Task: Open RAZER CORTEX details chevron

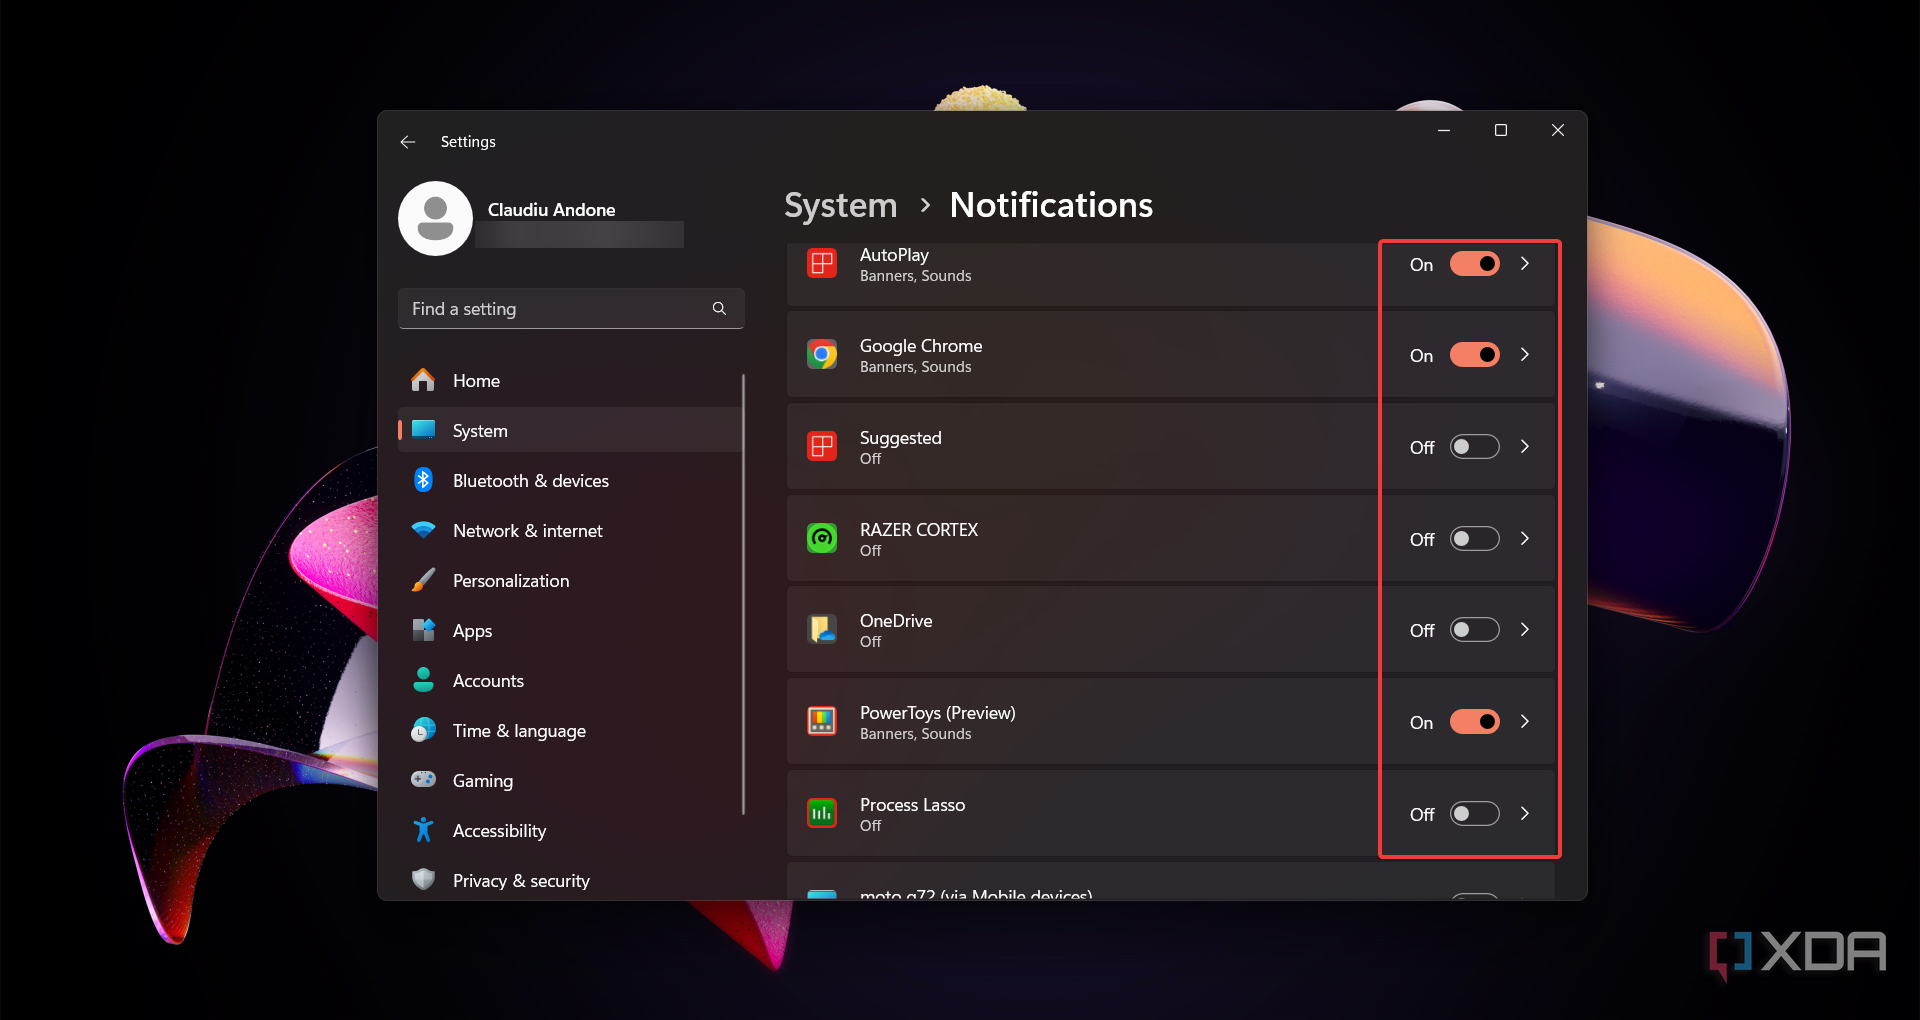Action: tap(1525, 539)
